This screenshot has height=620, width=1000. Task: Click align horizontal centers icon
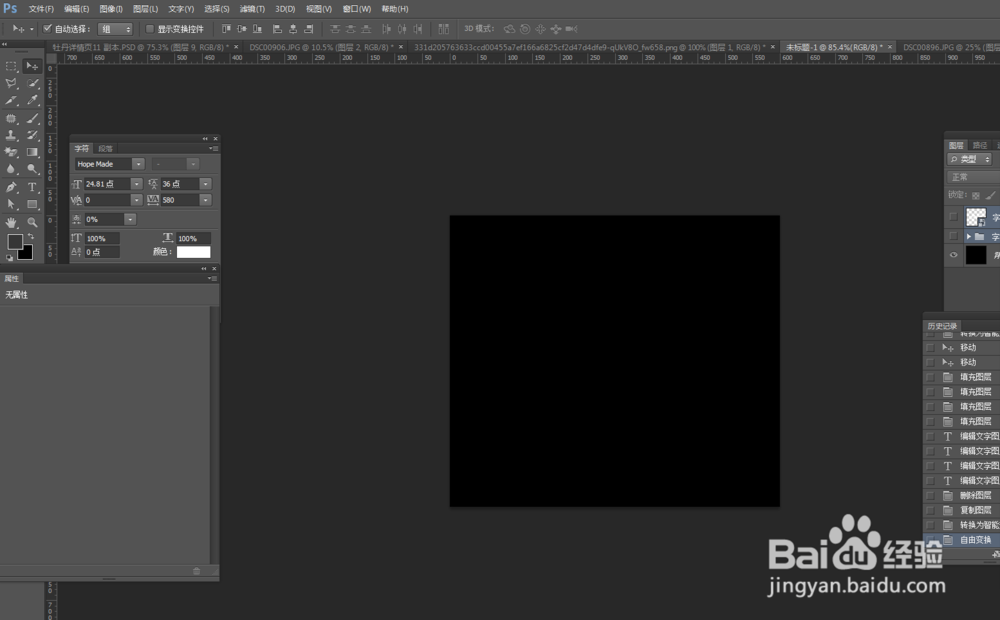tap(293, 29)
